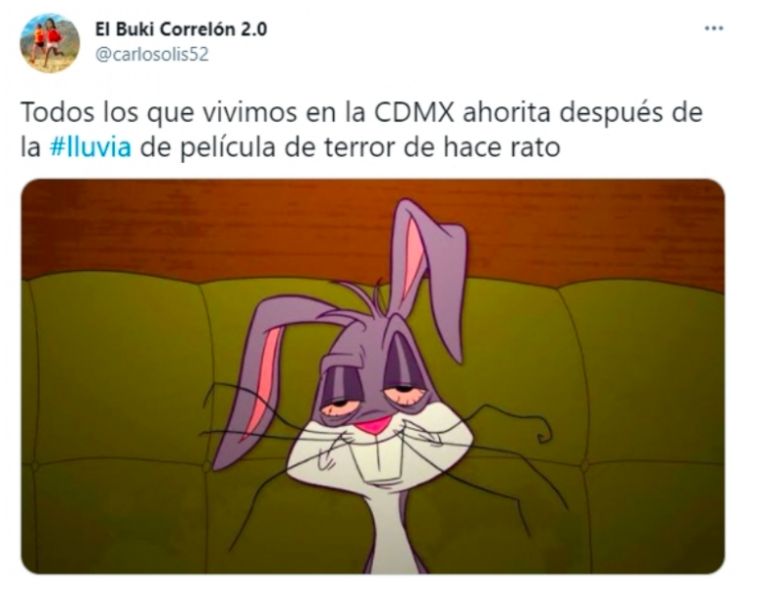The image size is (768, 594).
Task: Click the runners photo in the avatar
Action: pos(49,43)
